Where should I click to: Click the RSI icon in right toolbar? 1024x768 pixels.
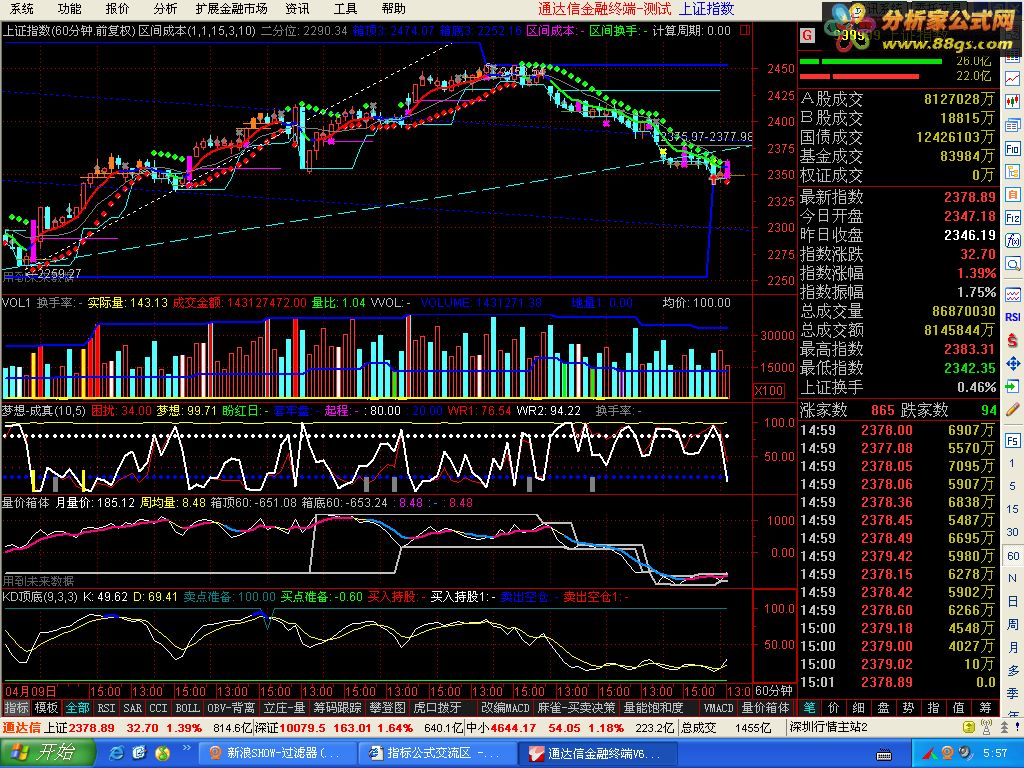tap(1013, 317)
